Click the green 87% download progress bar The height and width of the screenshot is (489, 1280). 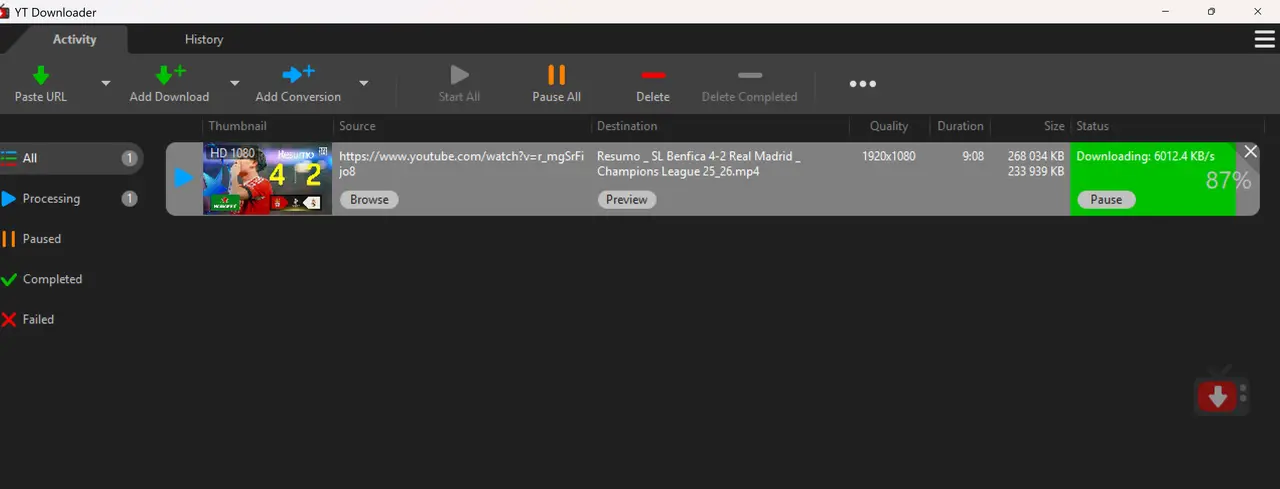tap(1152, 179)
